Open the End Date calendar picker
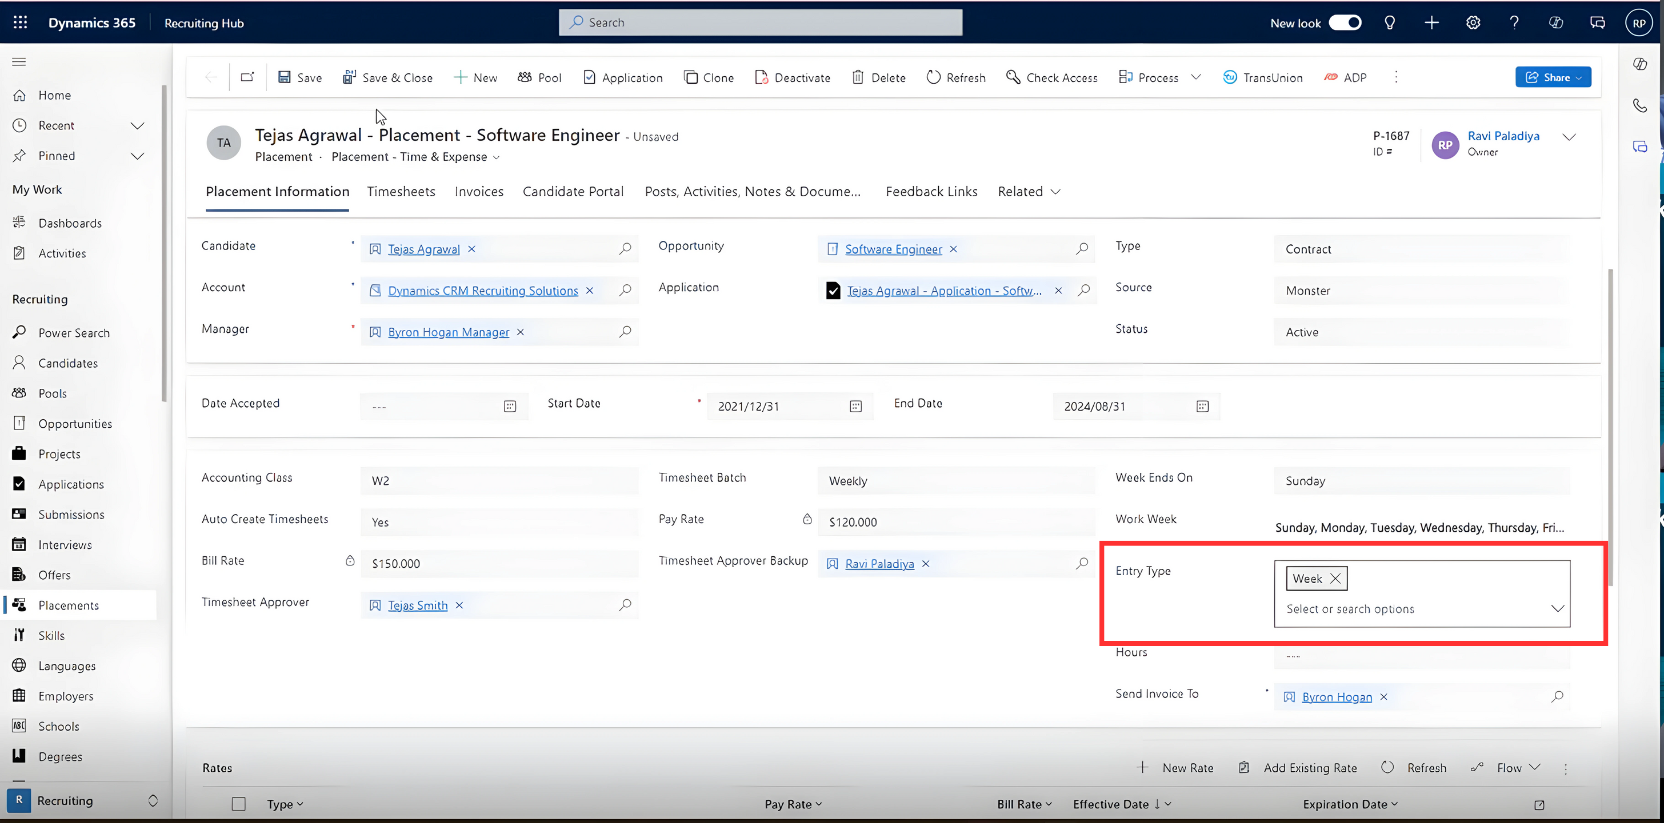Image resolution: width=1664 pixels, height=823 pixels. pyautogui.click(x=1203, y=406)
